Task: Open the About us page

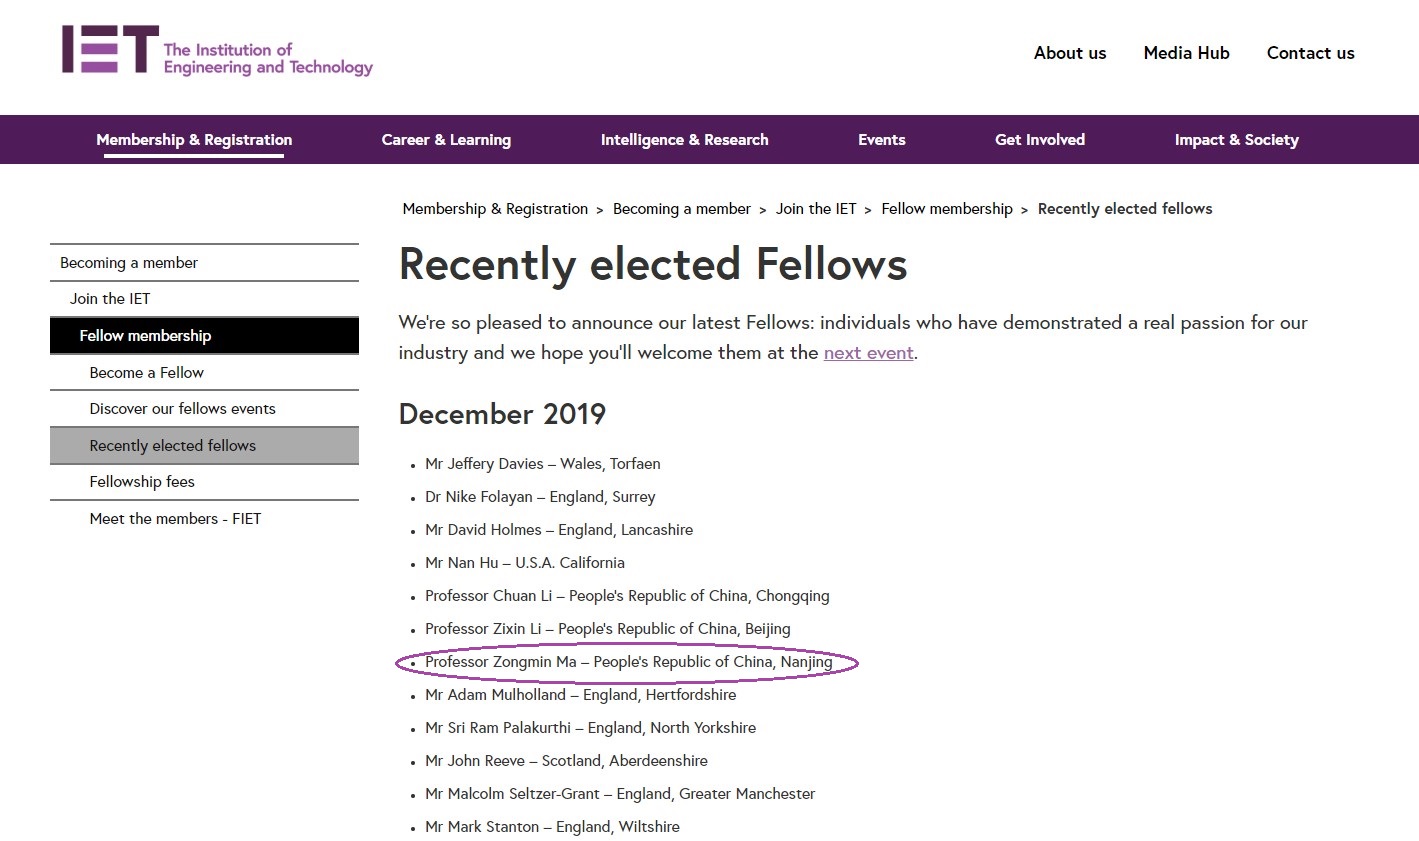Action: tap(1070, 53)
